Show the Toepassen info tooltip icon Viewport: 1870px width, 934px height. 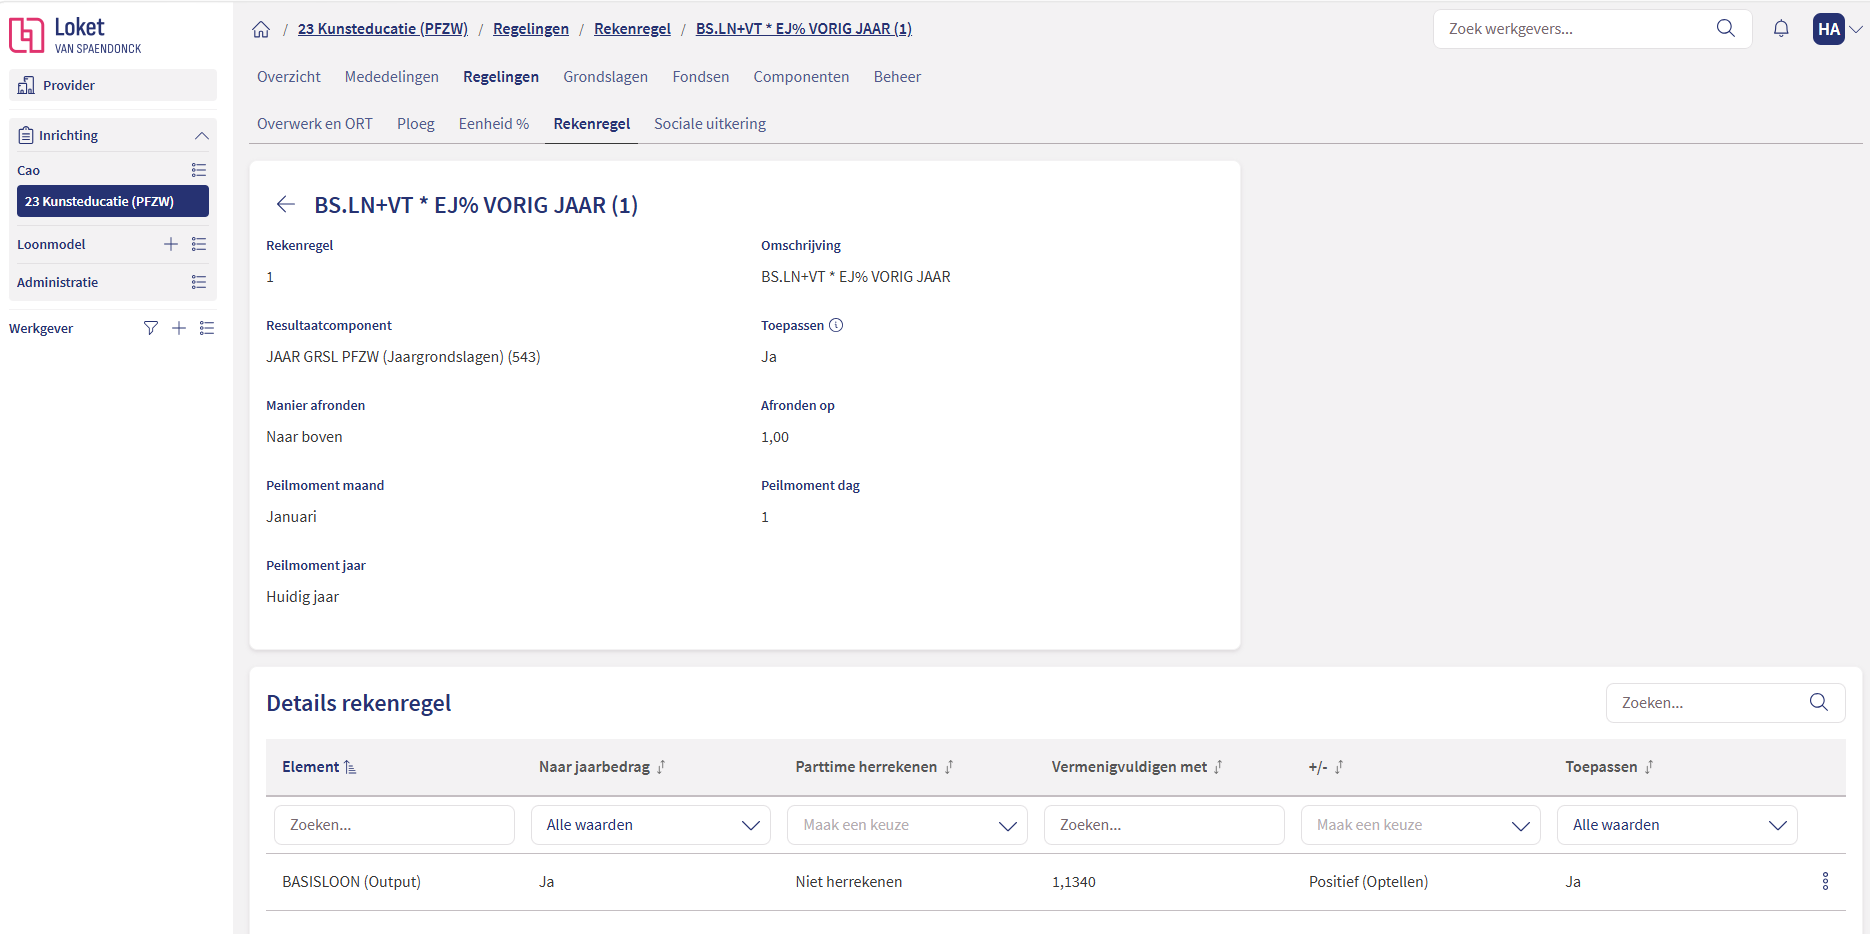(836, 325)
